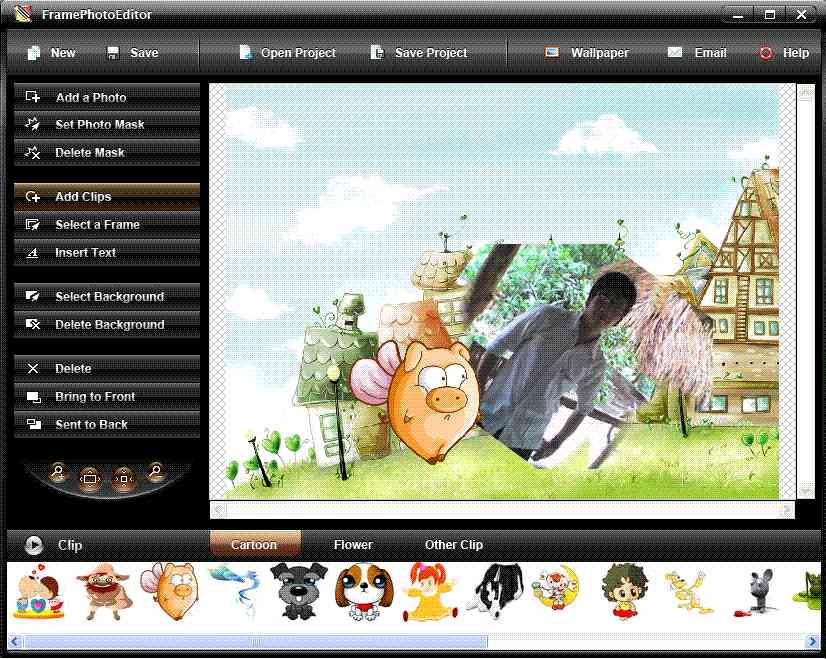Click Select Background button
This screenshot has height=659, width=826.
(107, 297)
